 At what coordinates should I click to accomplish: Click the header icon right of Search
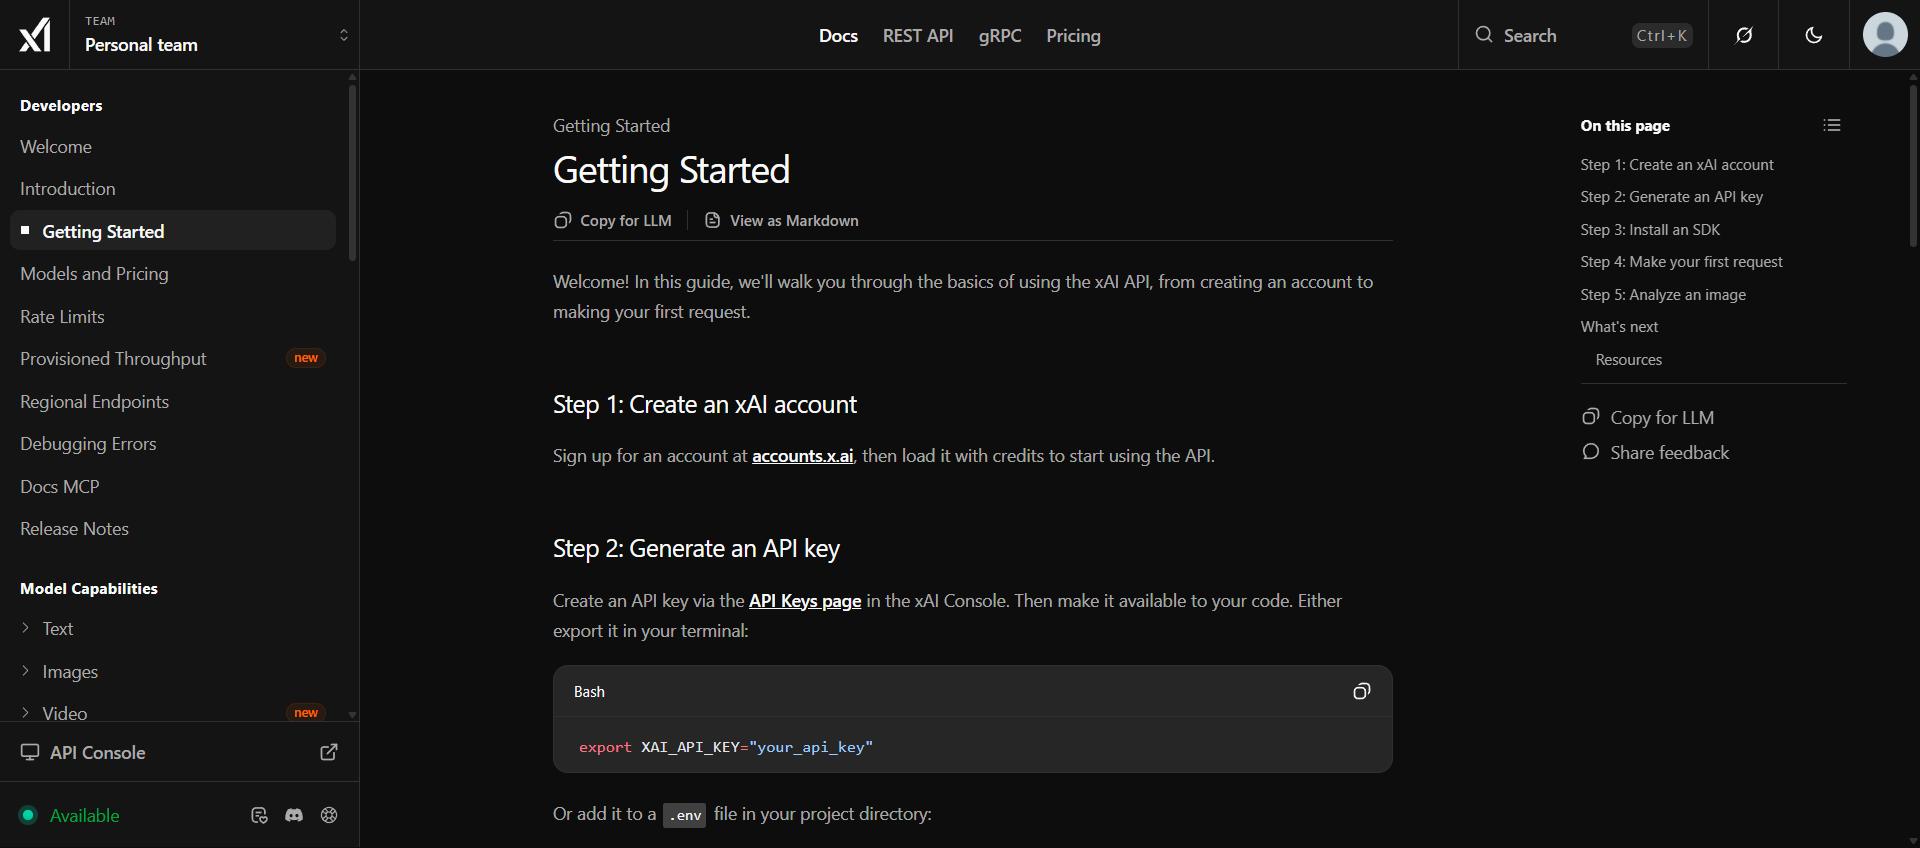pyautogui.click(x=1744, y=35)
